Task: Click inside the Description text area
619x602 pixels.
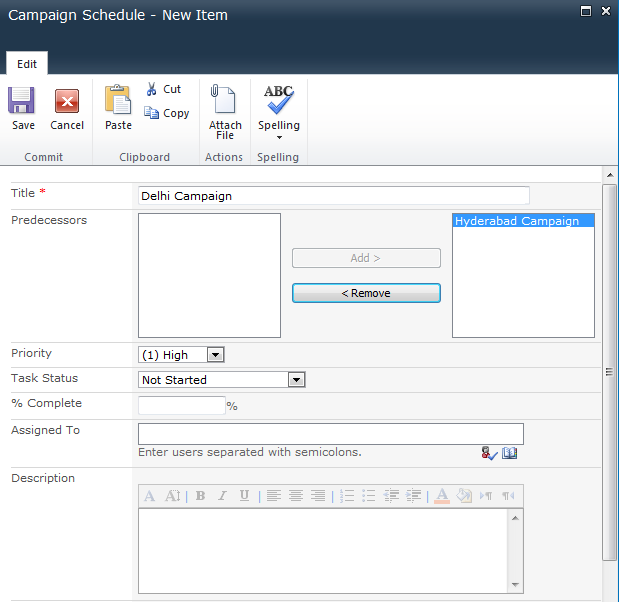Action: coord(323,551)
